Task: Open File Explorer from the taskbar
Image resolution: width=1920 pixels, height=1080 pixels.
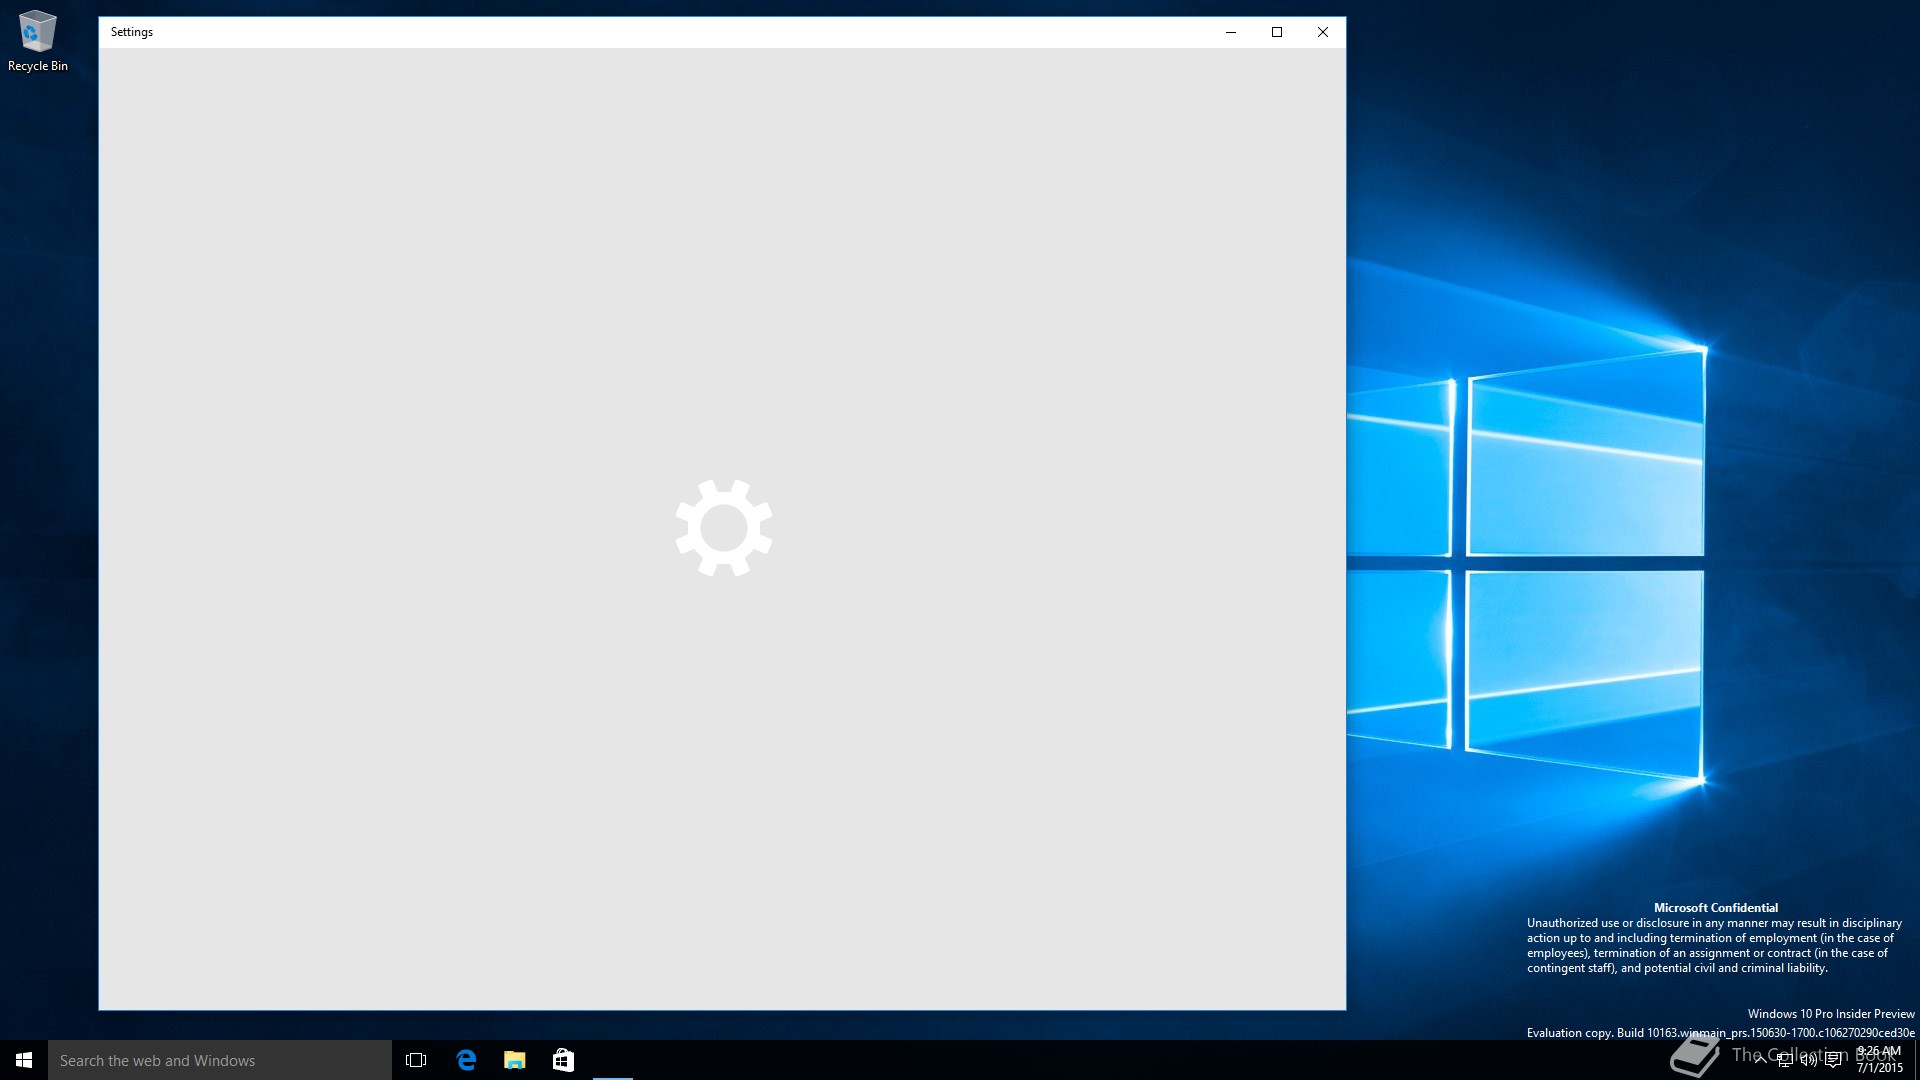Action: point(515,1060)
